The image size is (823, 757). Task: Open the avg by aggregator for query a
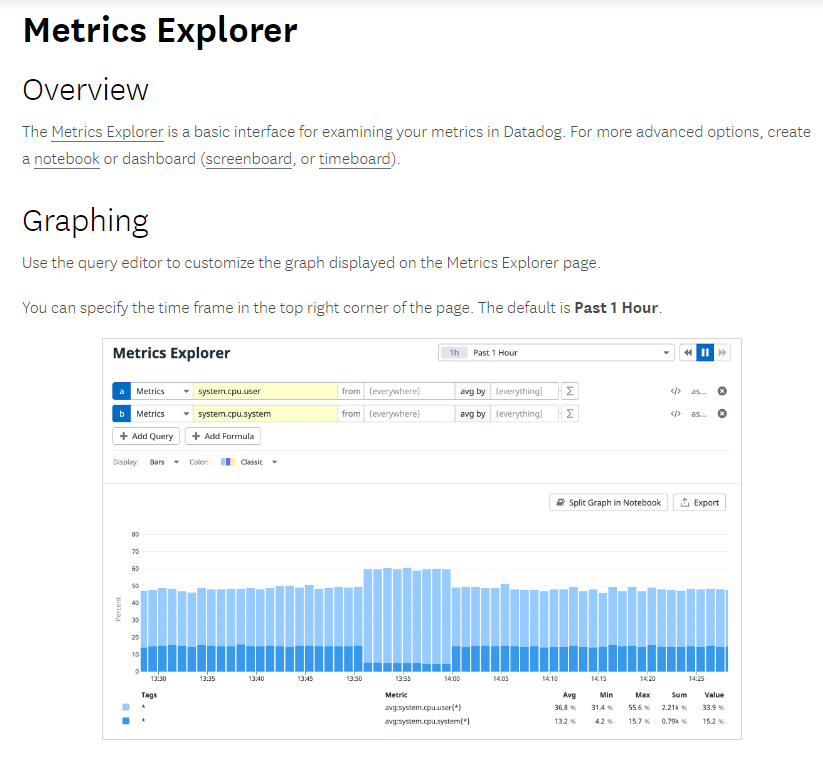(x=472, y=391)
